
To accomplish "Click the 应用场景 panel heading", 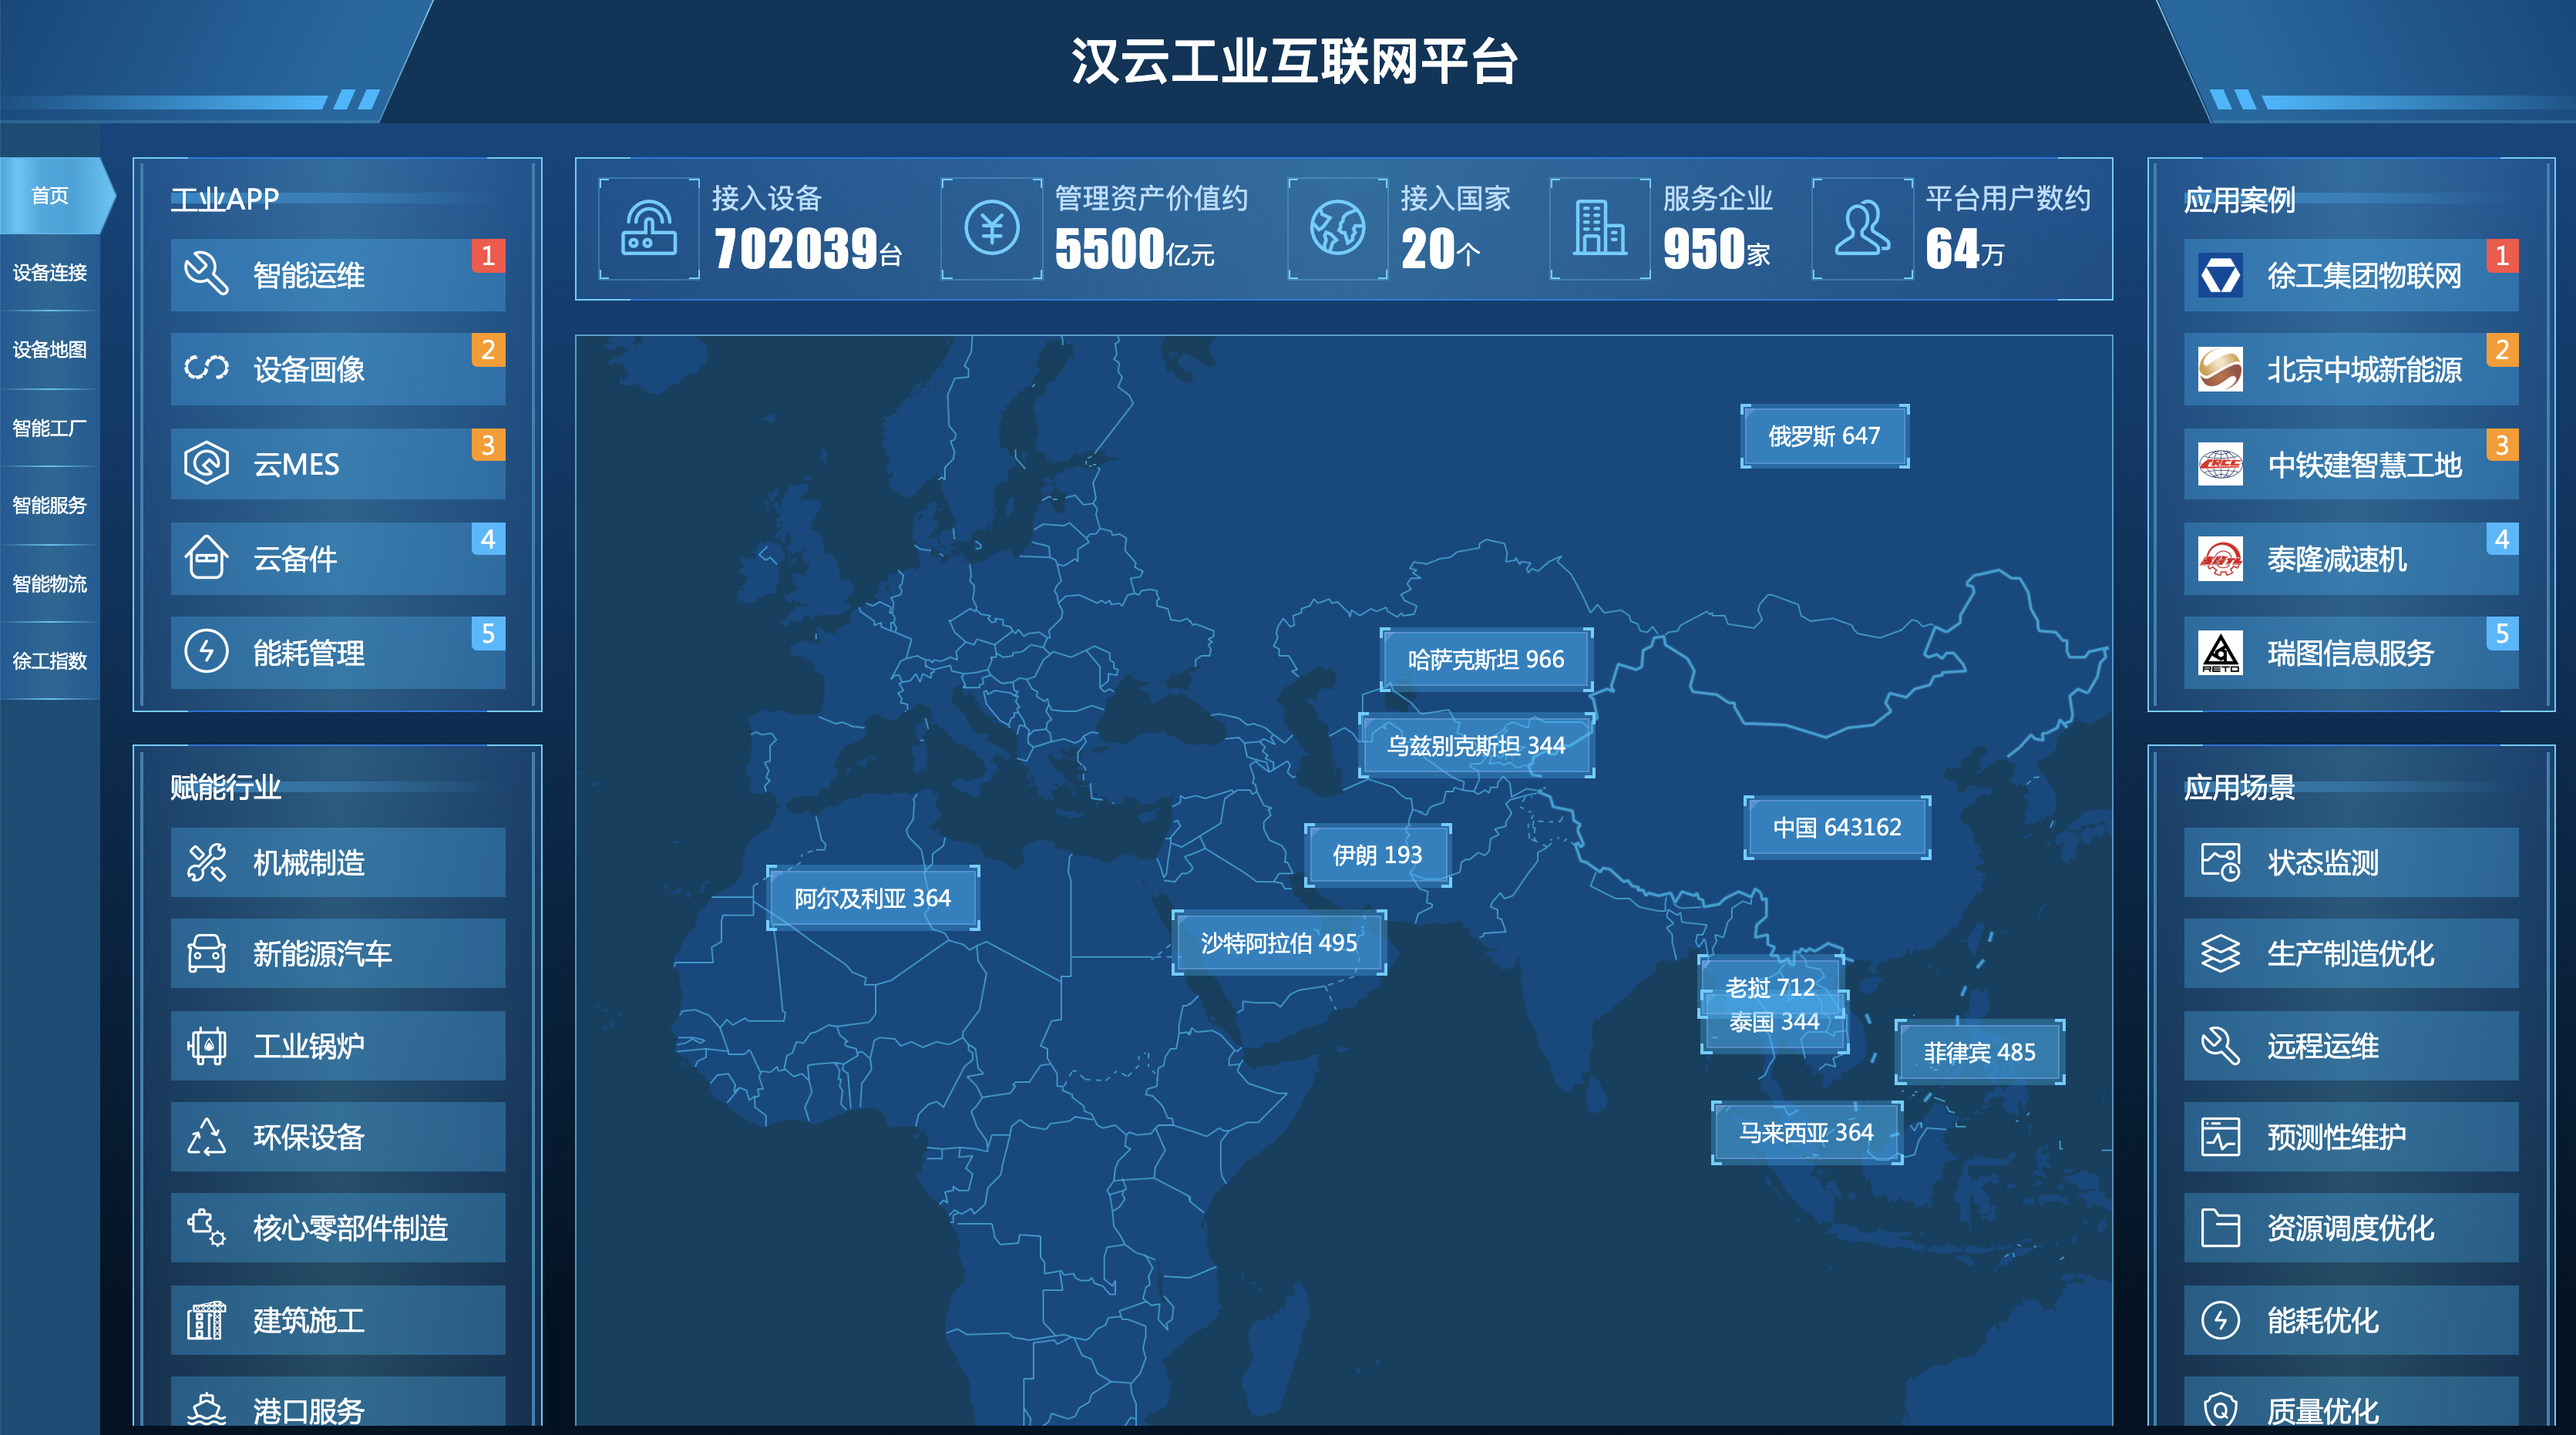I will pyautogui.click(x=2239, y=787).
